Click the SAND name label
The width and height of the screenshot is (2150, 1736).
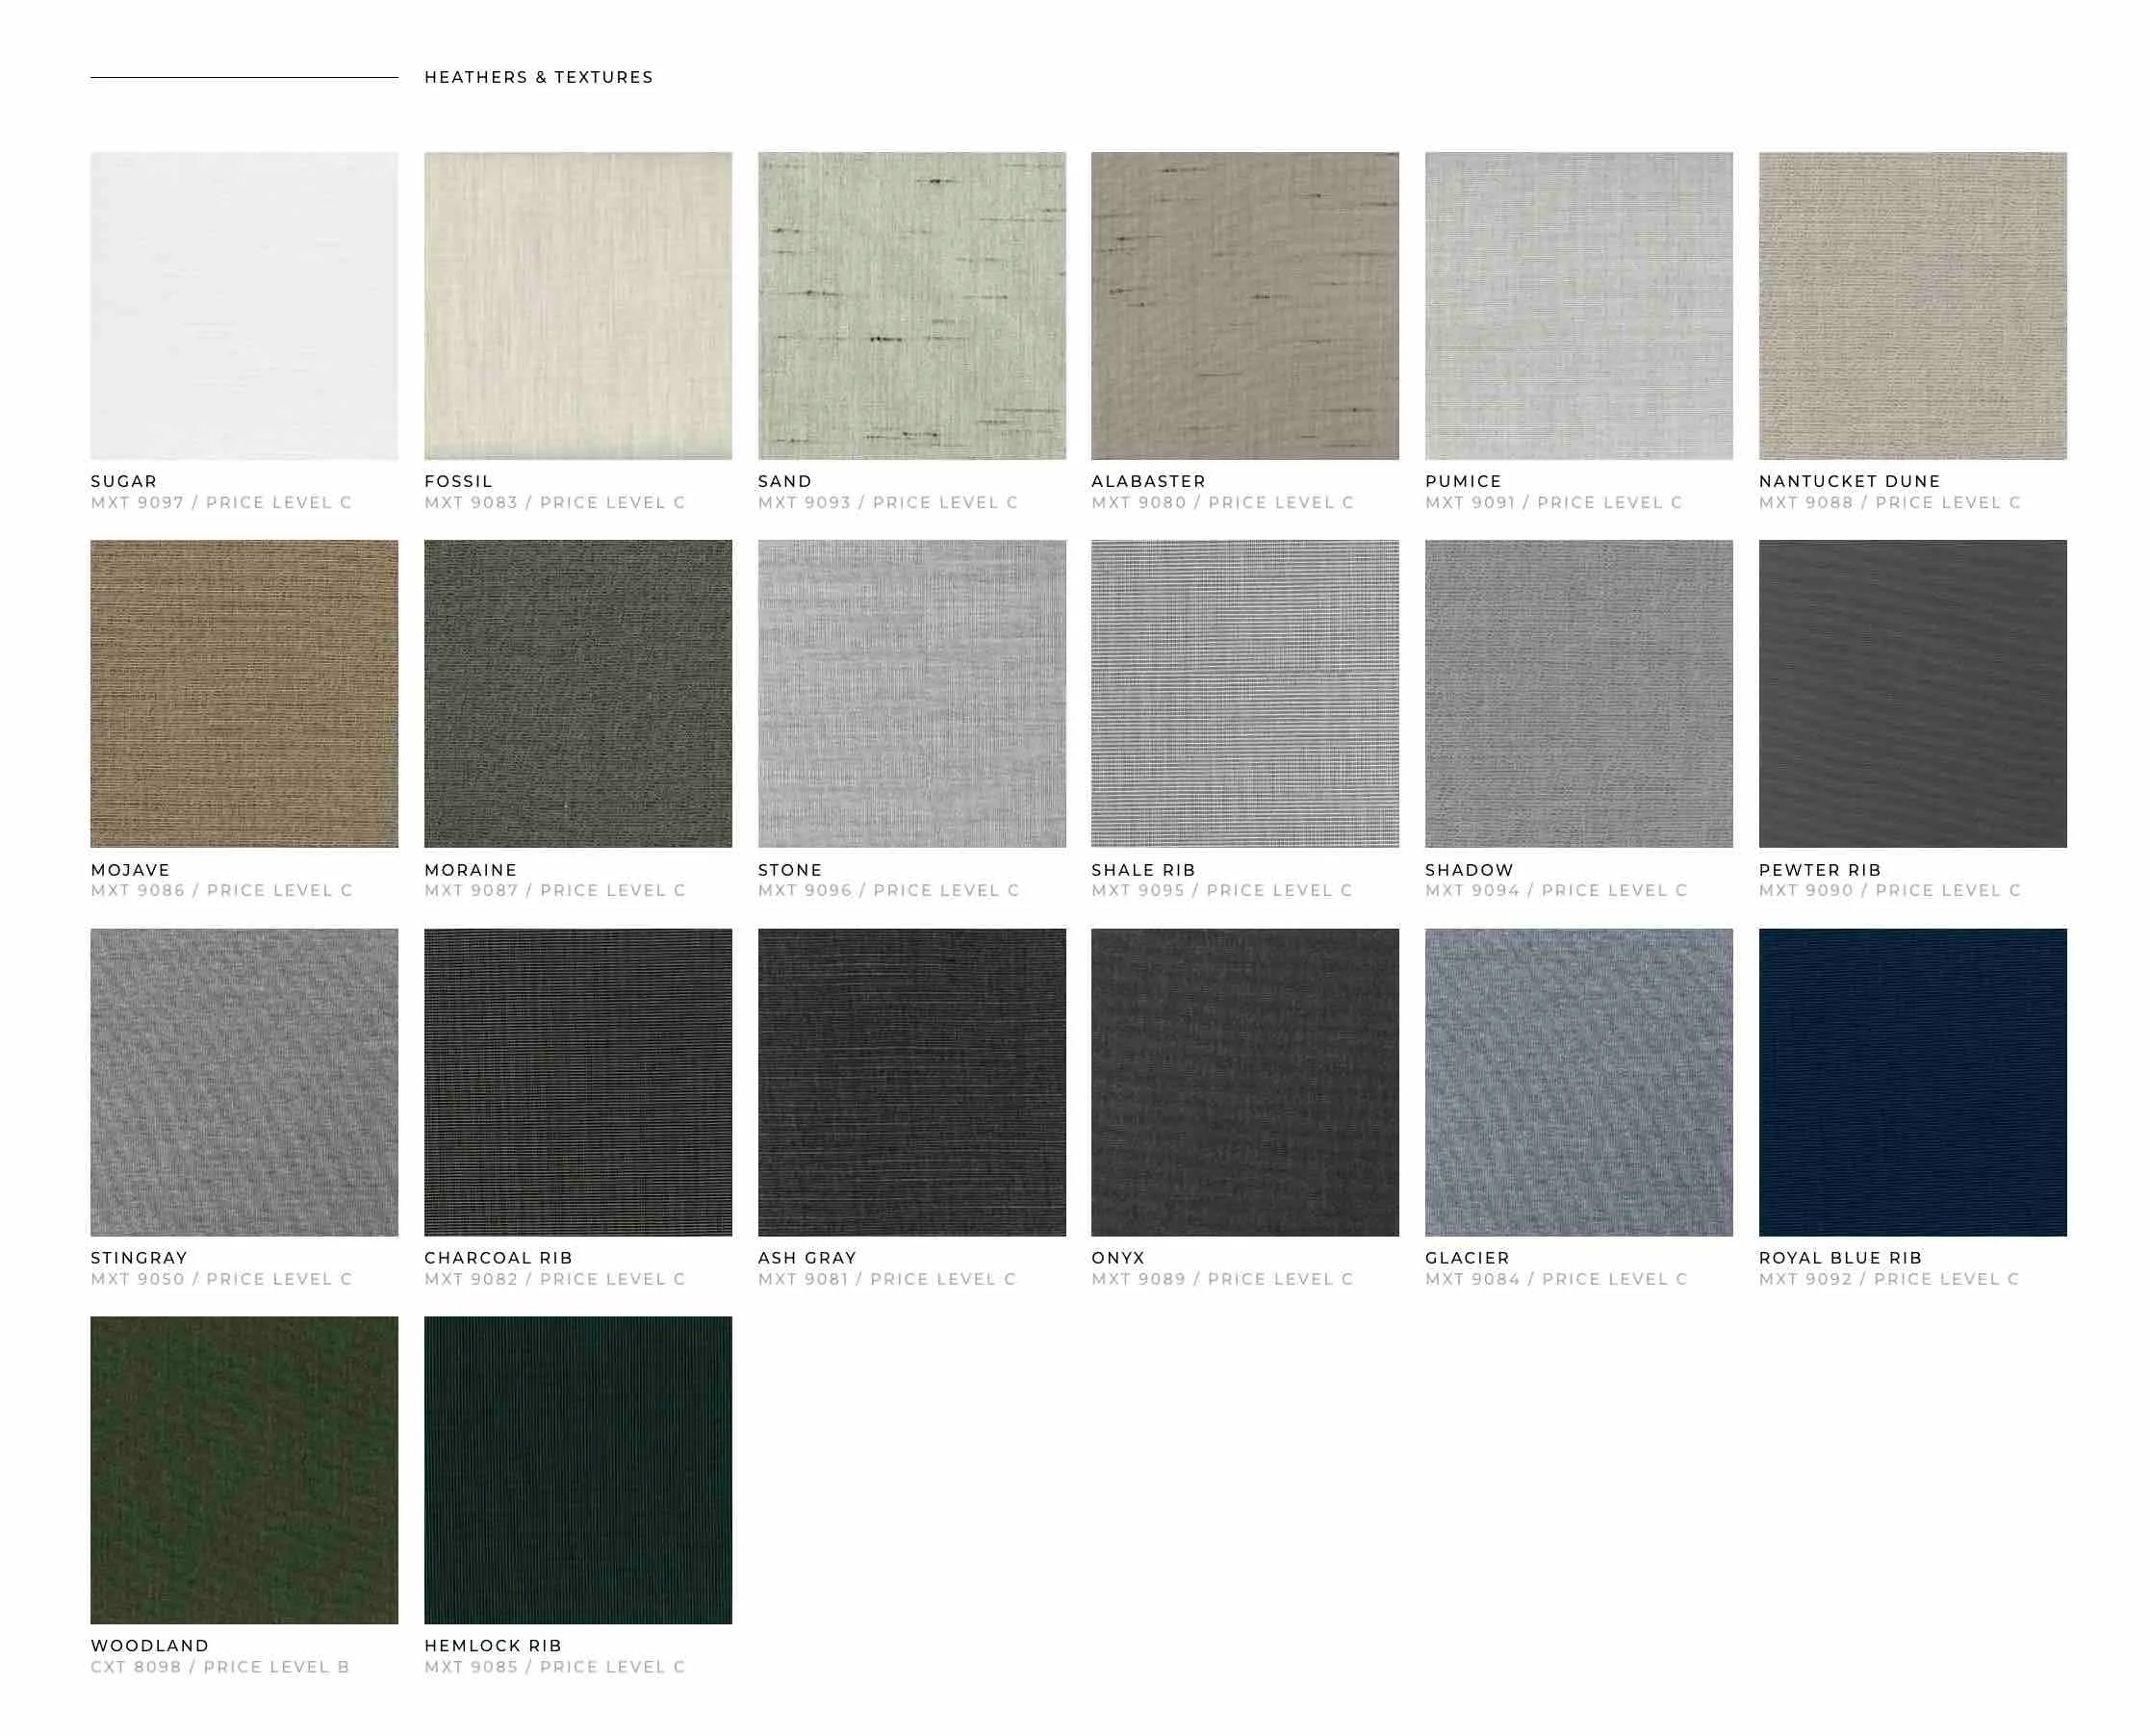[785, 481]
